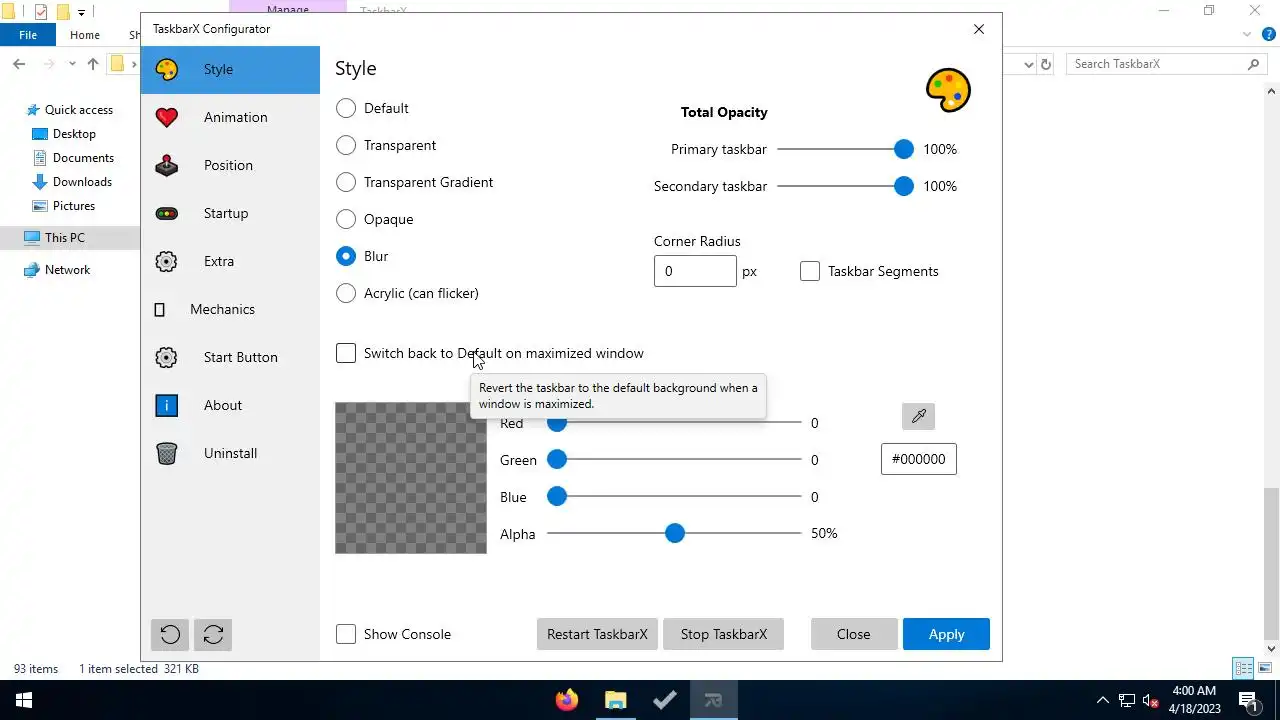This screenshot has height=720, width=1280.
Task: Switch to the Extra tab
Action: (x=230, y=261)
